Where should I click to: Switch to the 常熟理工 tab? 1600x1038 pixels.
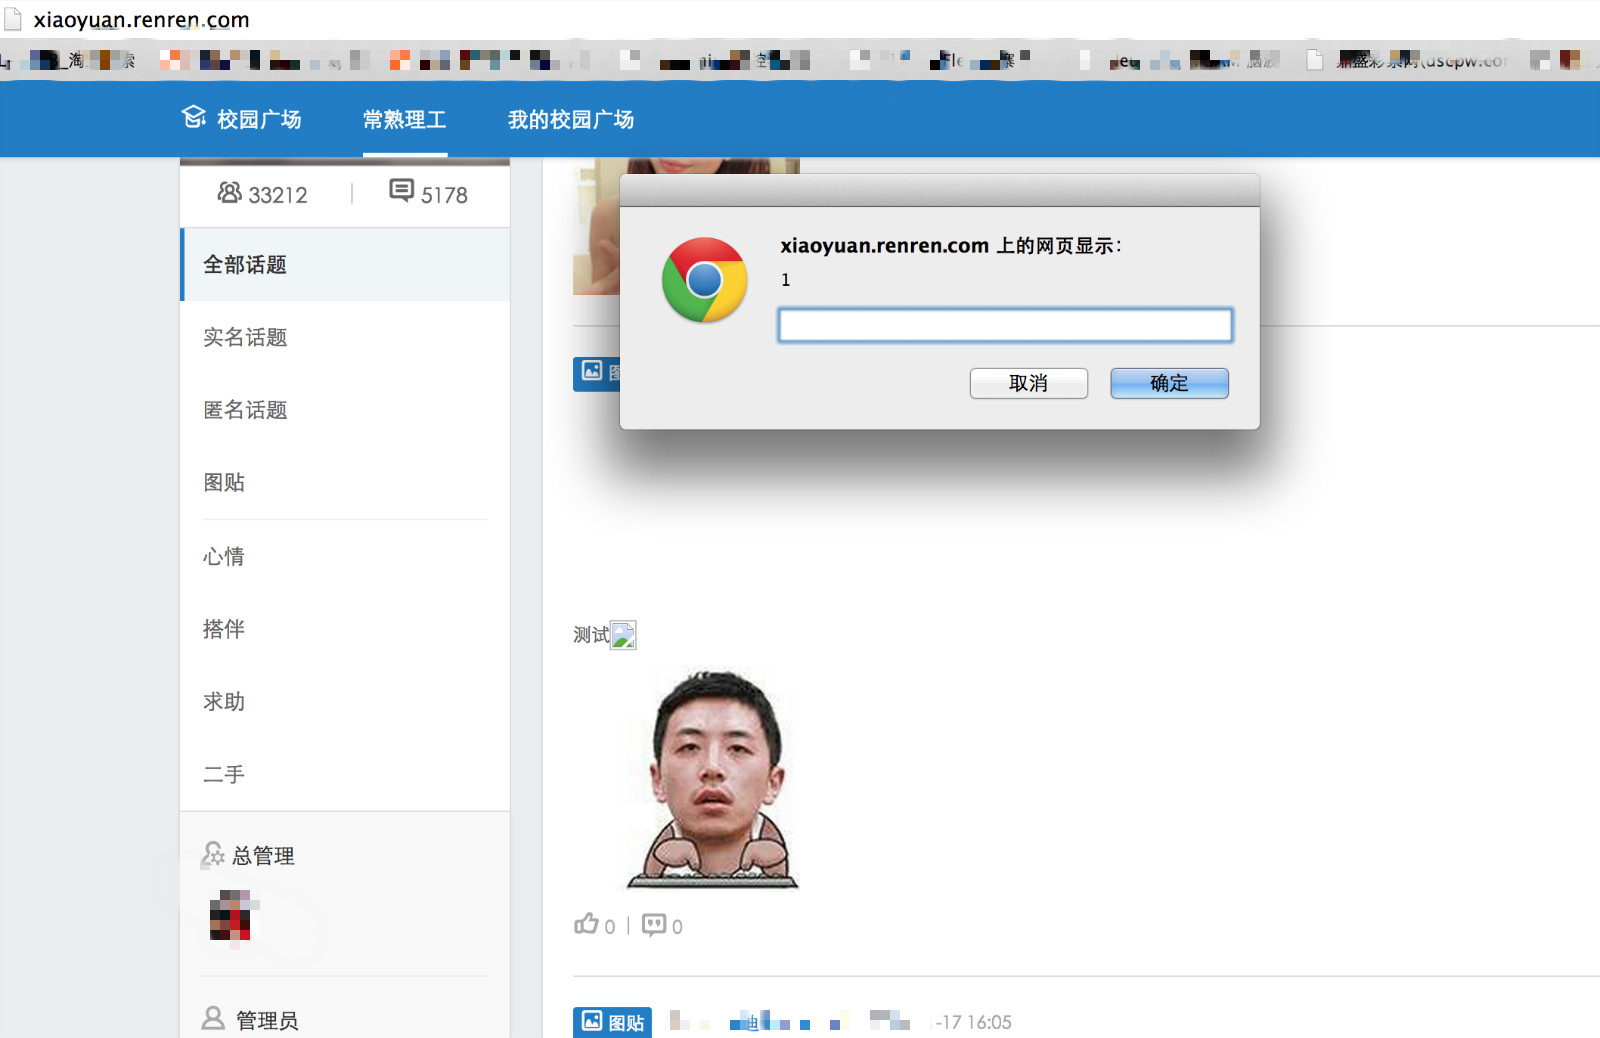pos(404,119)
